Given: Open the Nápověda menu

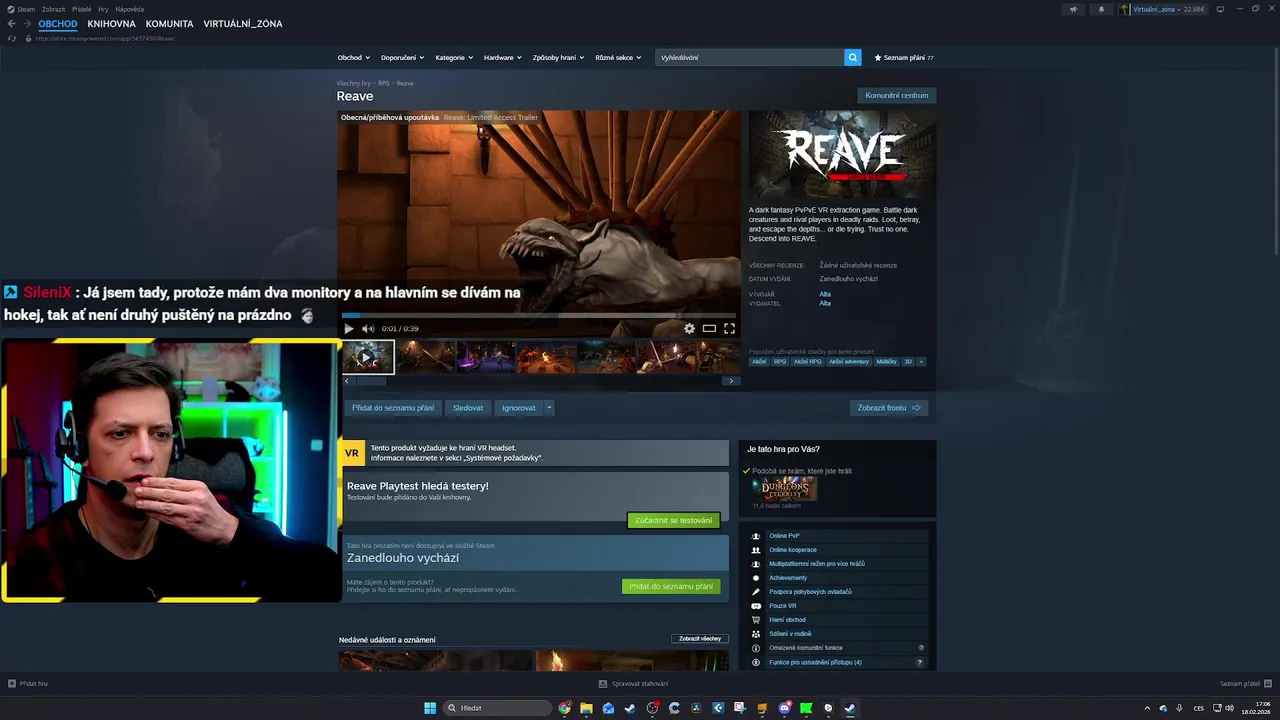Looking at the screenshot, I should click(x=130, y=9).
